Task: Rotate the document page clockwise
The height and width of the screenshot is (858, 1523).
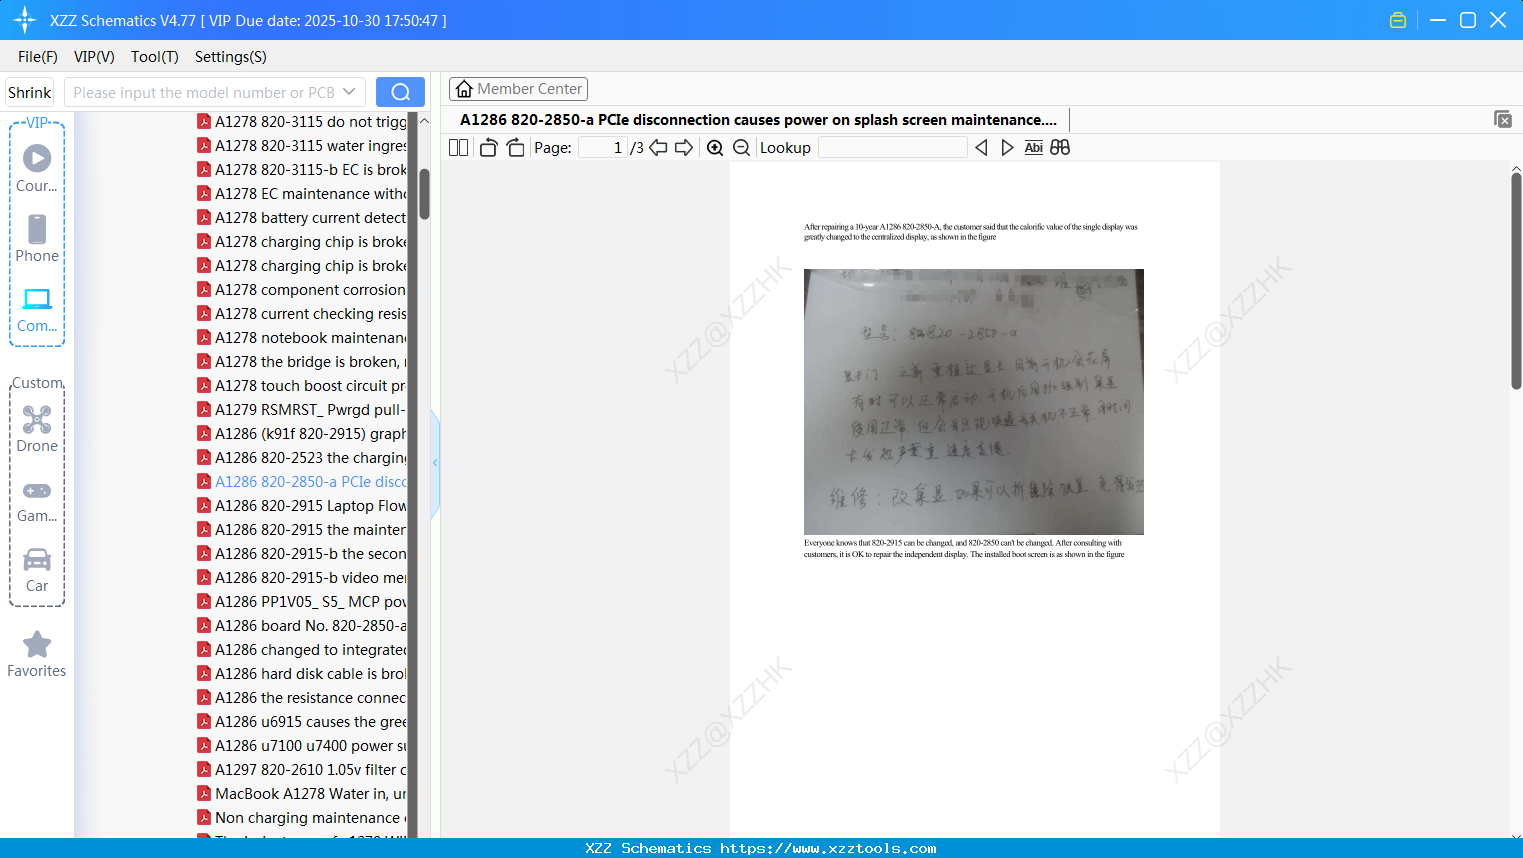Action: (515, 147)
